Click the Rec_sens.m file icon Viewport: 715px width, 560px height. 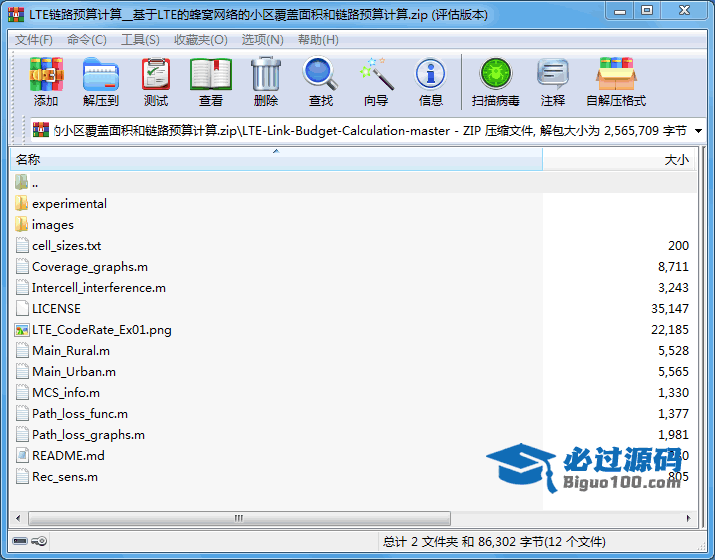[x=21, y=477]
